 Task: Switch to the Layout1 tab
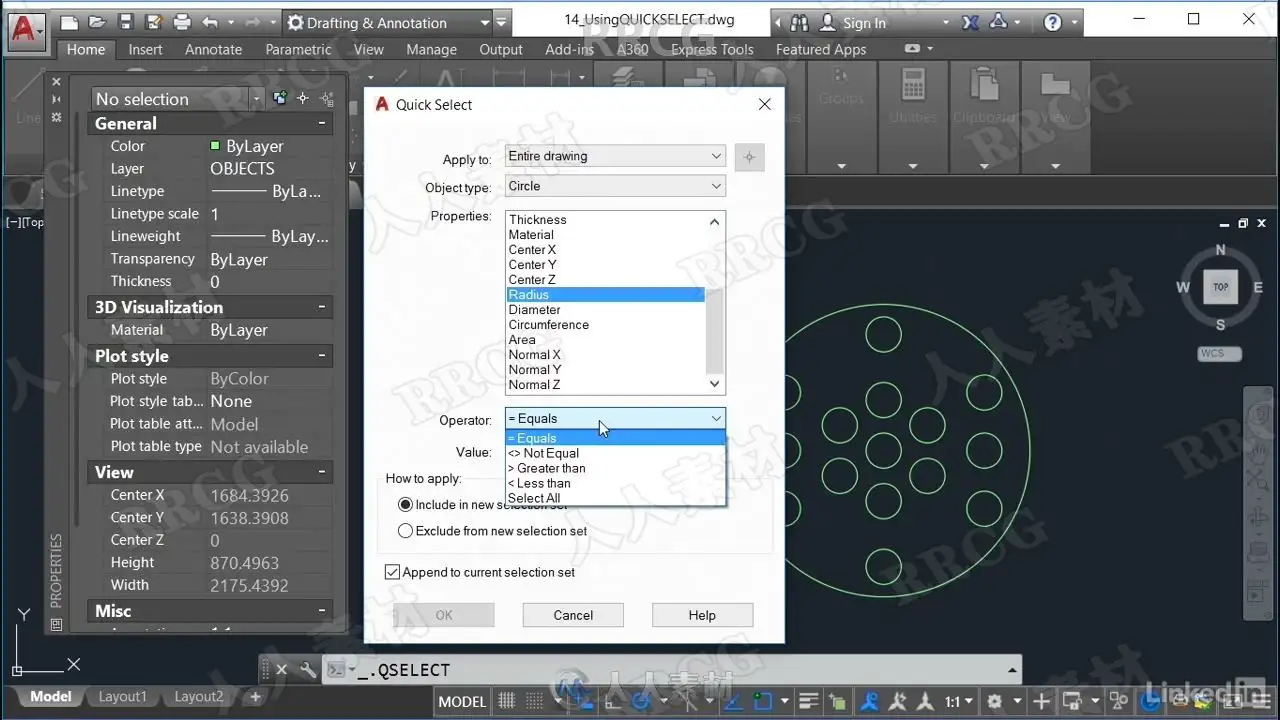(122, 697)
